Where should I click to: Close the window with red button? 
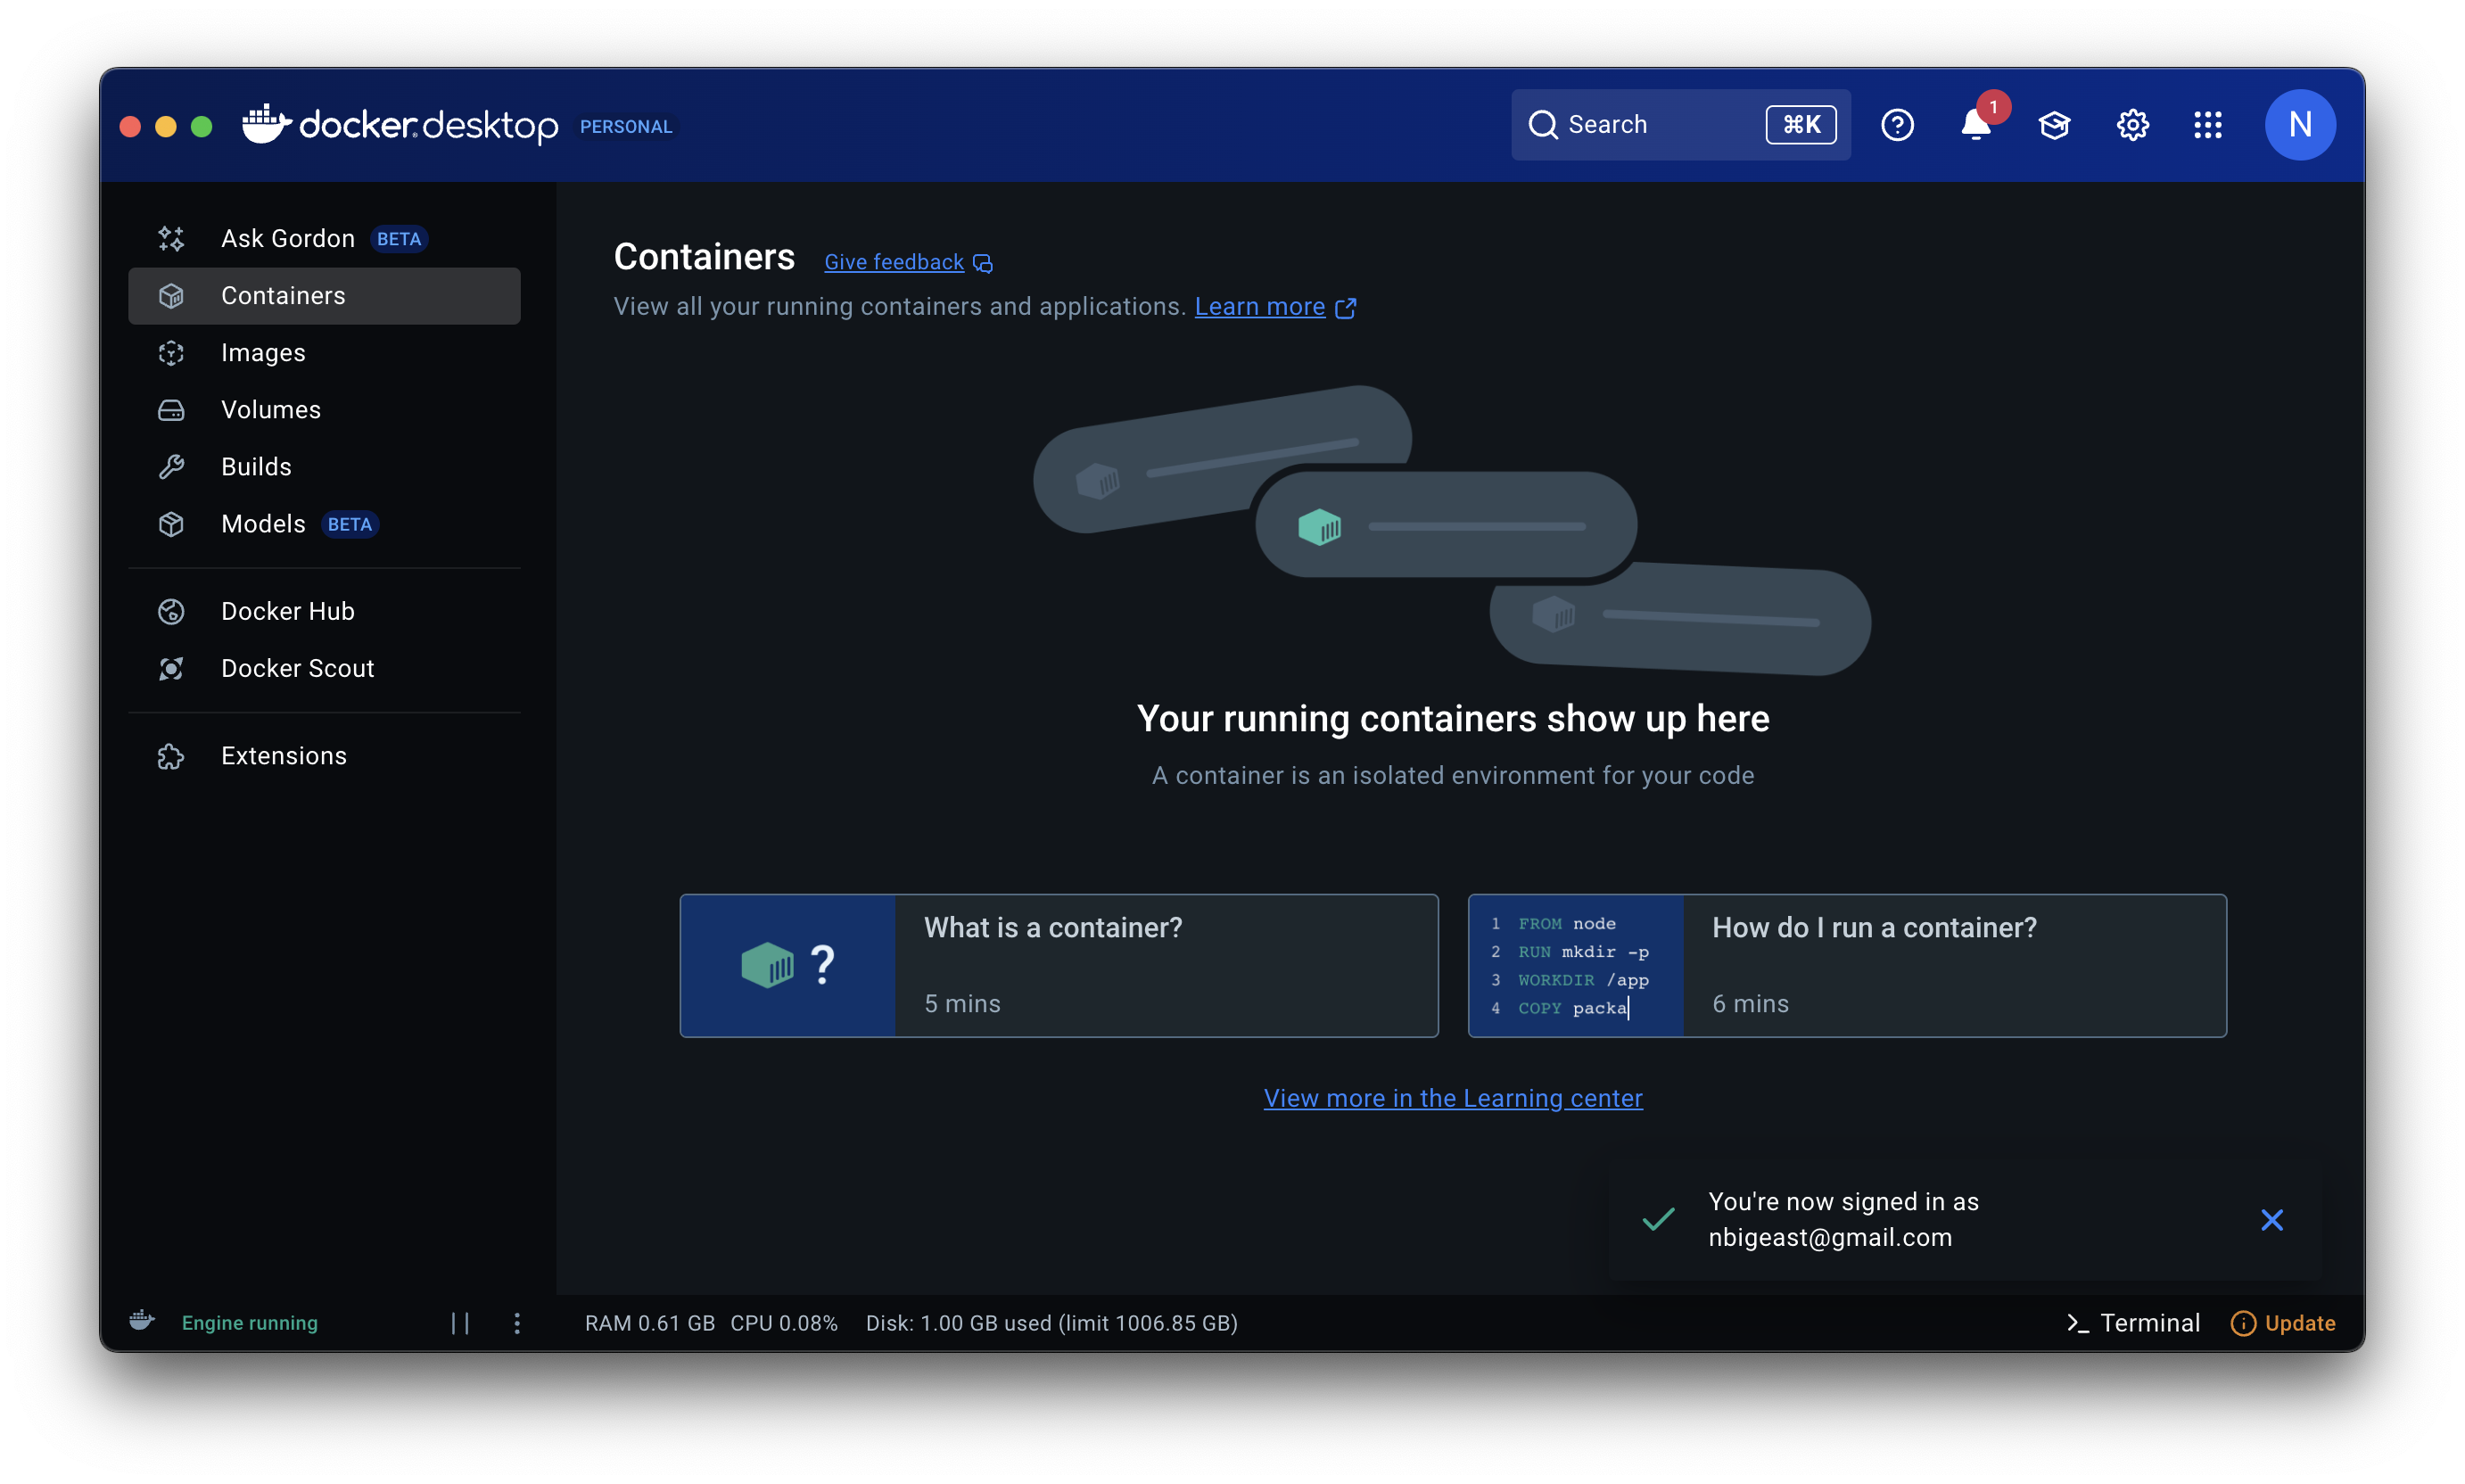[130, 126]
